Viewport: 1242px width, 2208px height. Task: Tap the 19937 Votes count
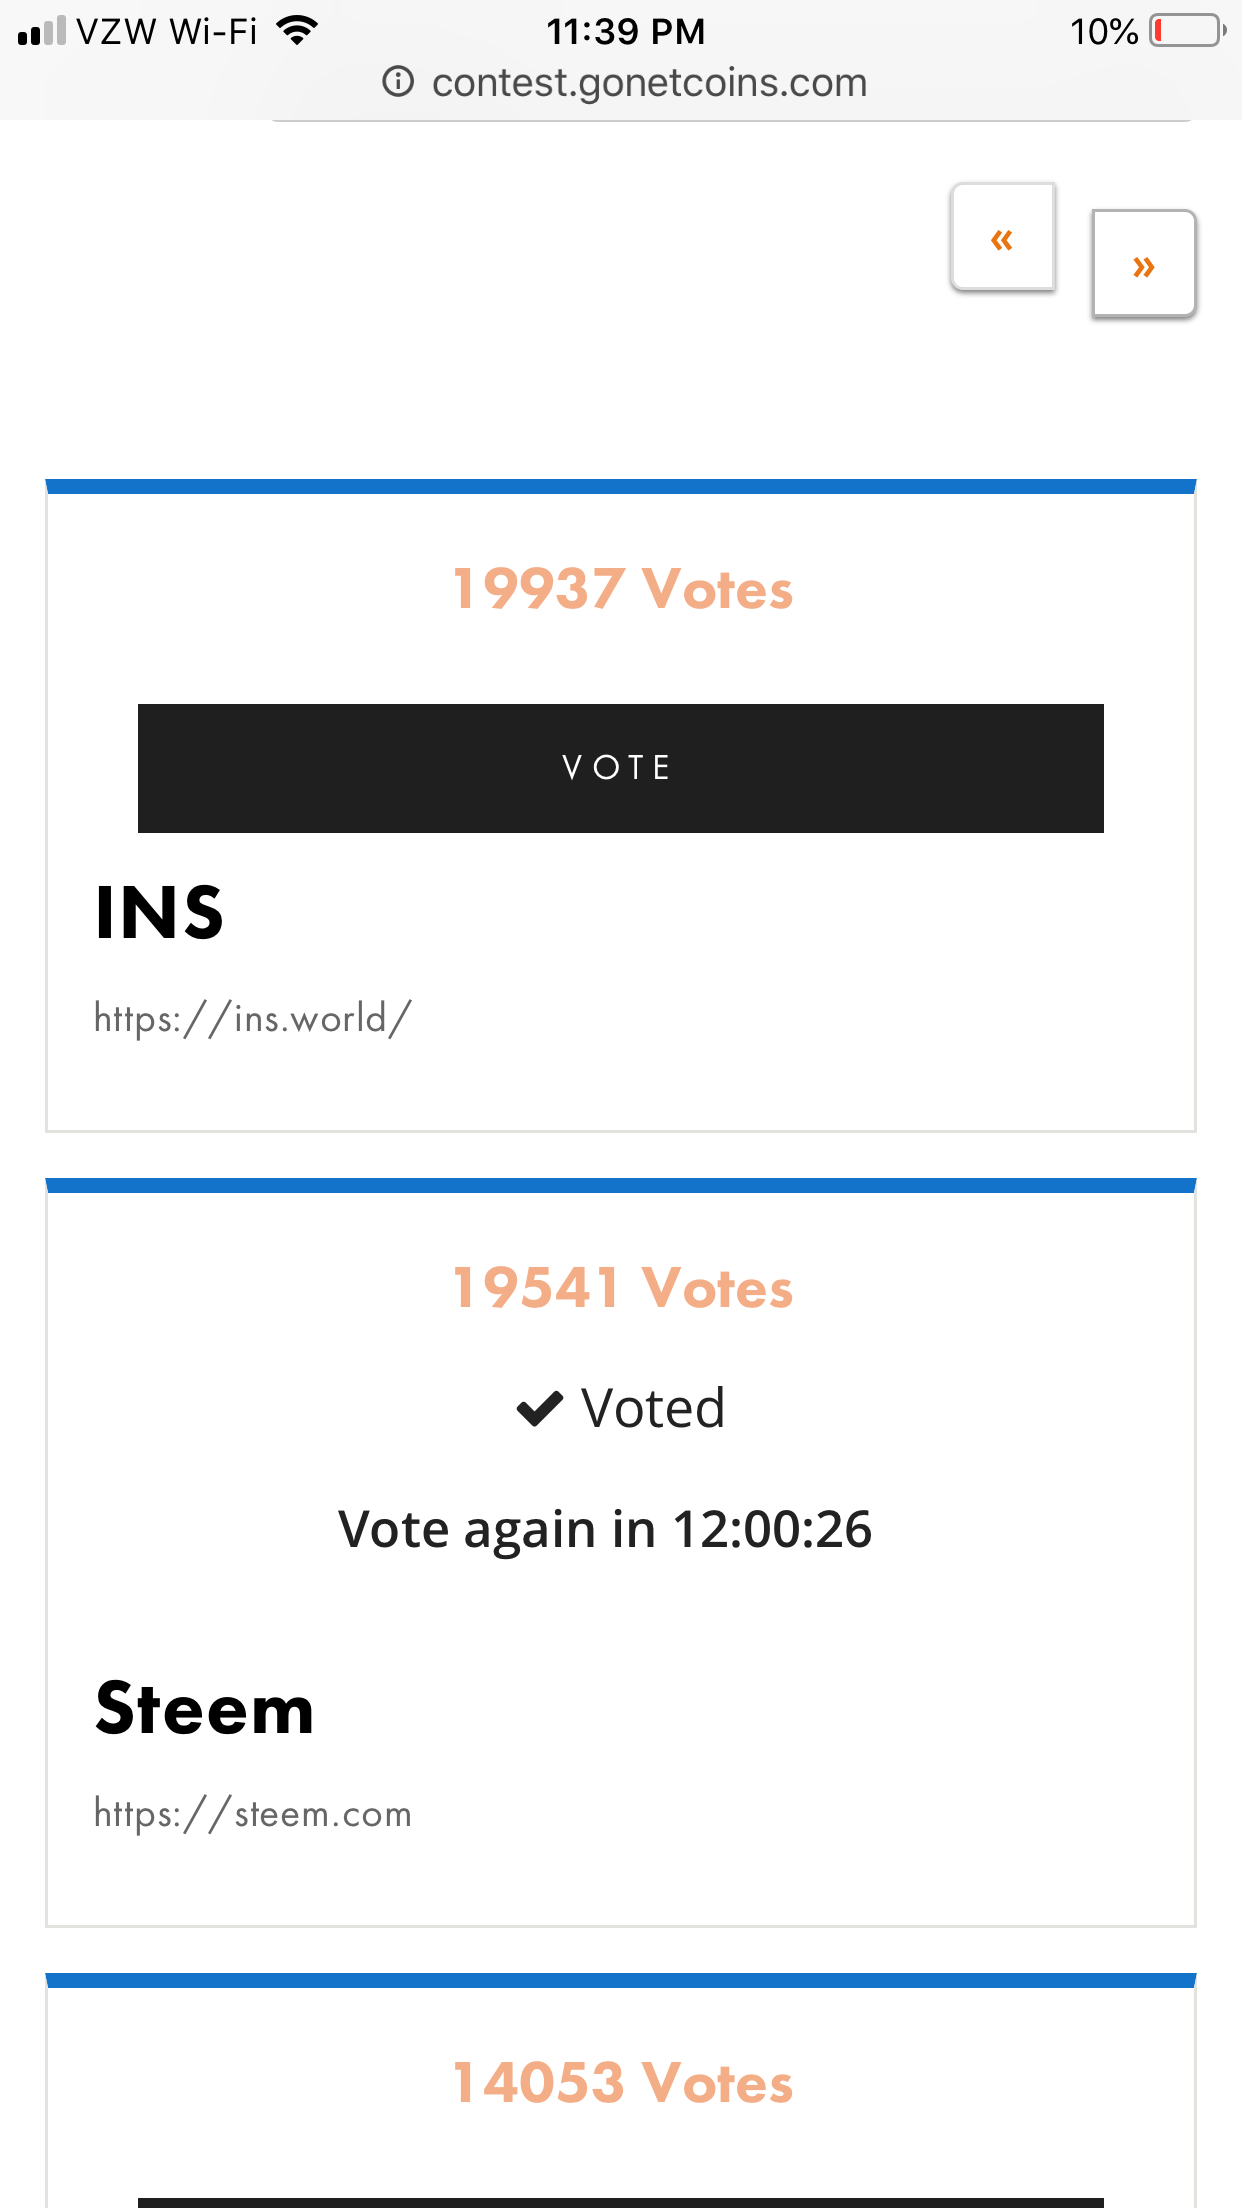[x=622, y=588]
